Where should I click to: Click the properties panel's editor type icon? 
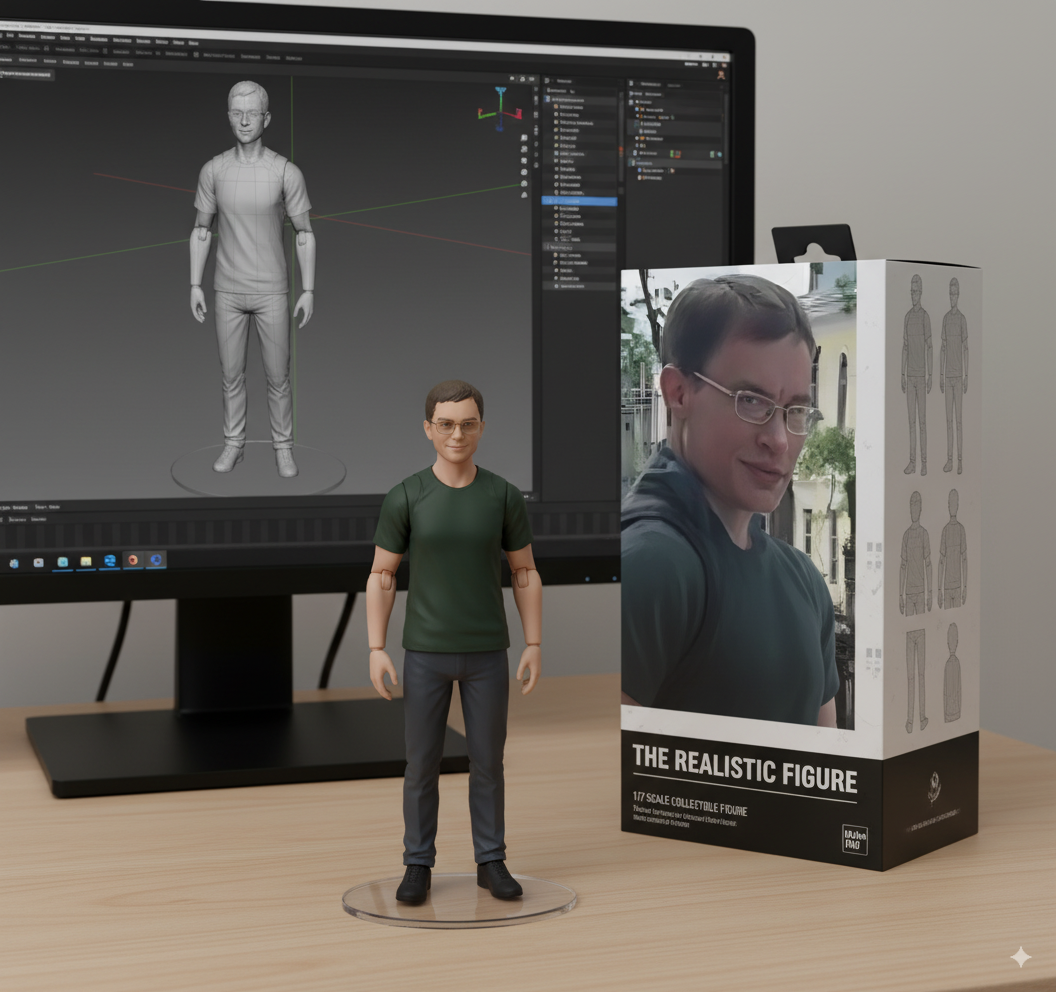click(631, 84)
